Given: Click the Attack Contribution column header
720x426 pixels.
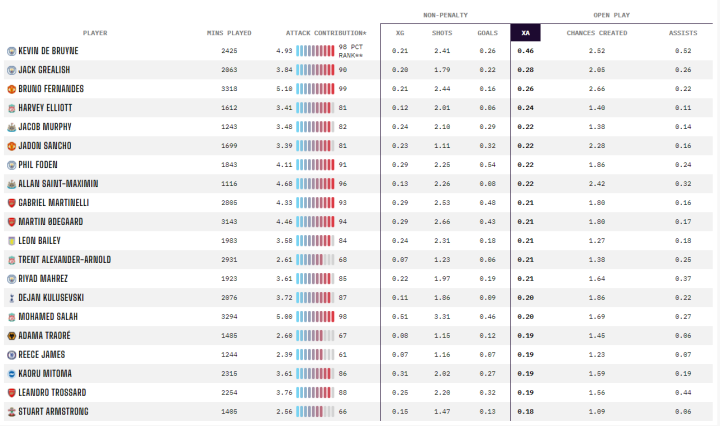Looking at the screenshot, I should [326, 33].
